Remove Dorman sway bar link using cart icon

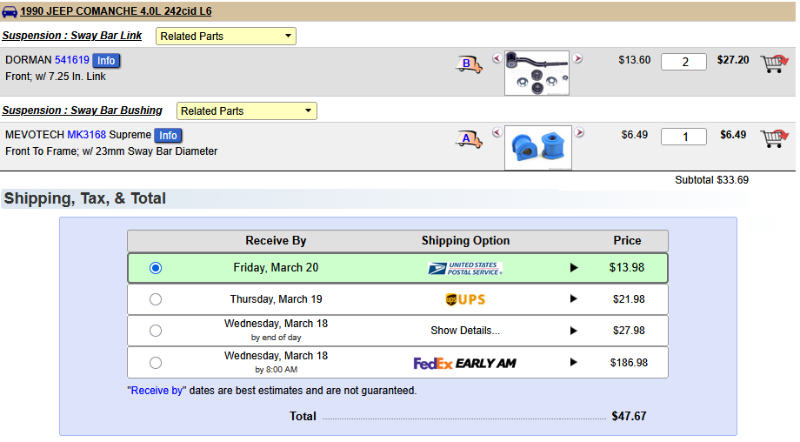pyautogui.click(x=772, y=63)
